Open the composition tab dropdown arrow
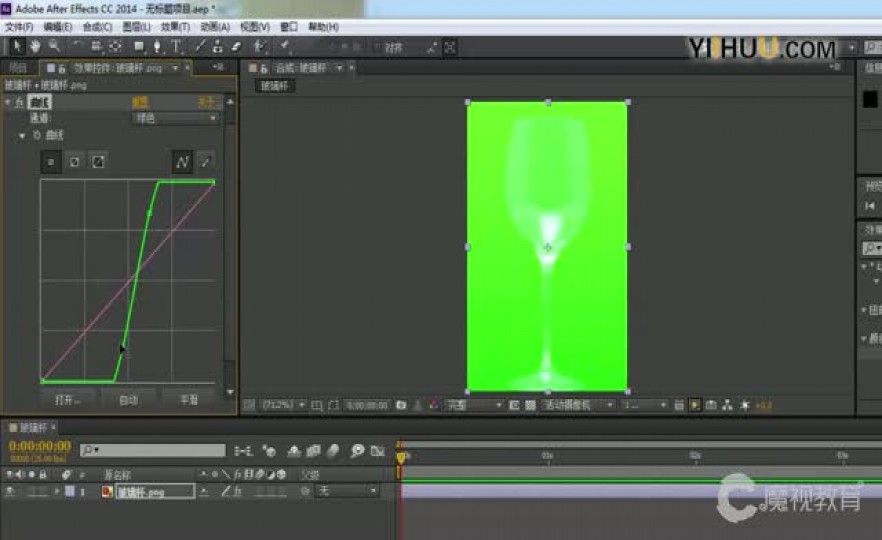 coord(339,68)
